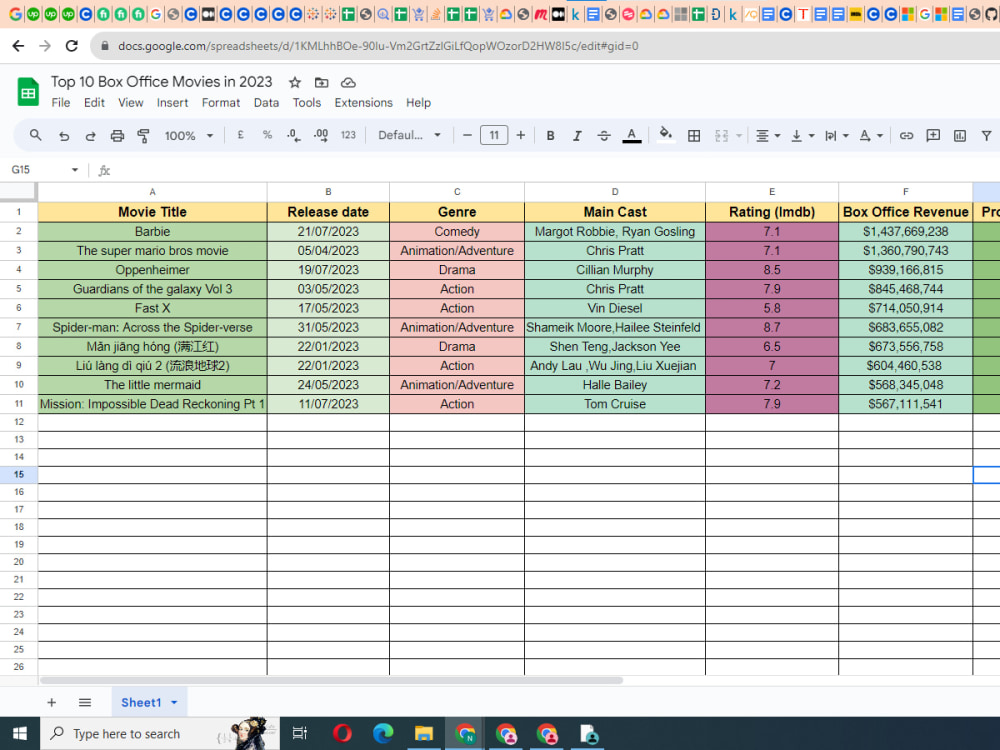Expand the Sheet1 tab options arrow

coord(174,703)
